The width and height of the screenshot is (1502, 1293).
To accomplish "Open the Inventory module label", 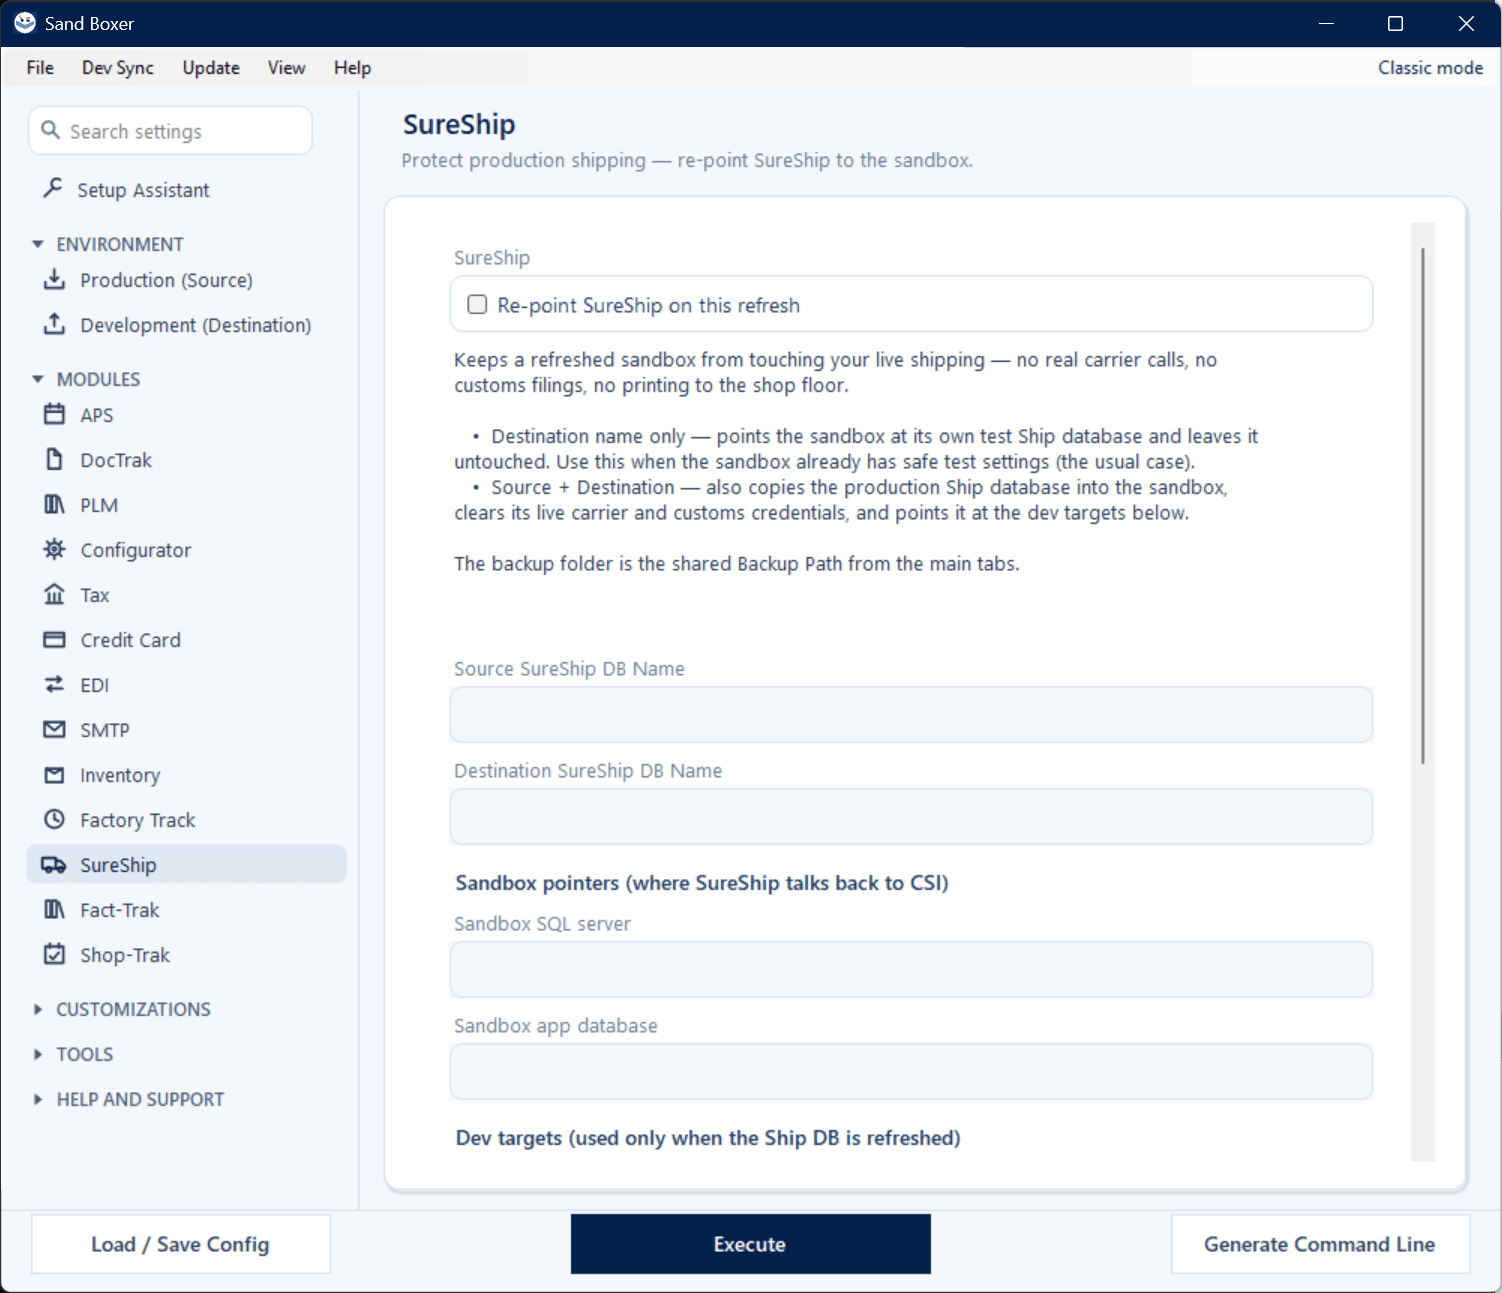I will pyautogui.click(x=120, y=775).
